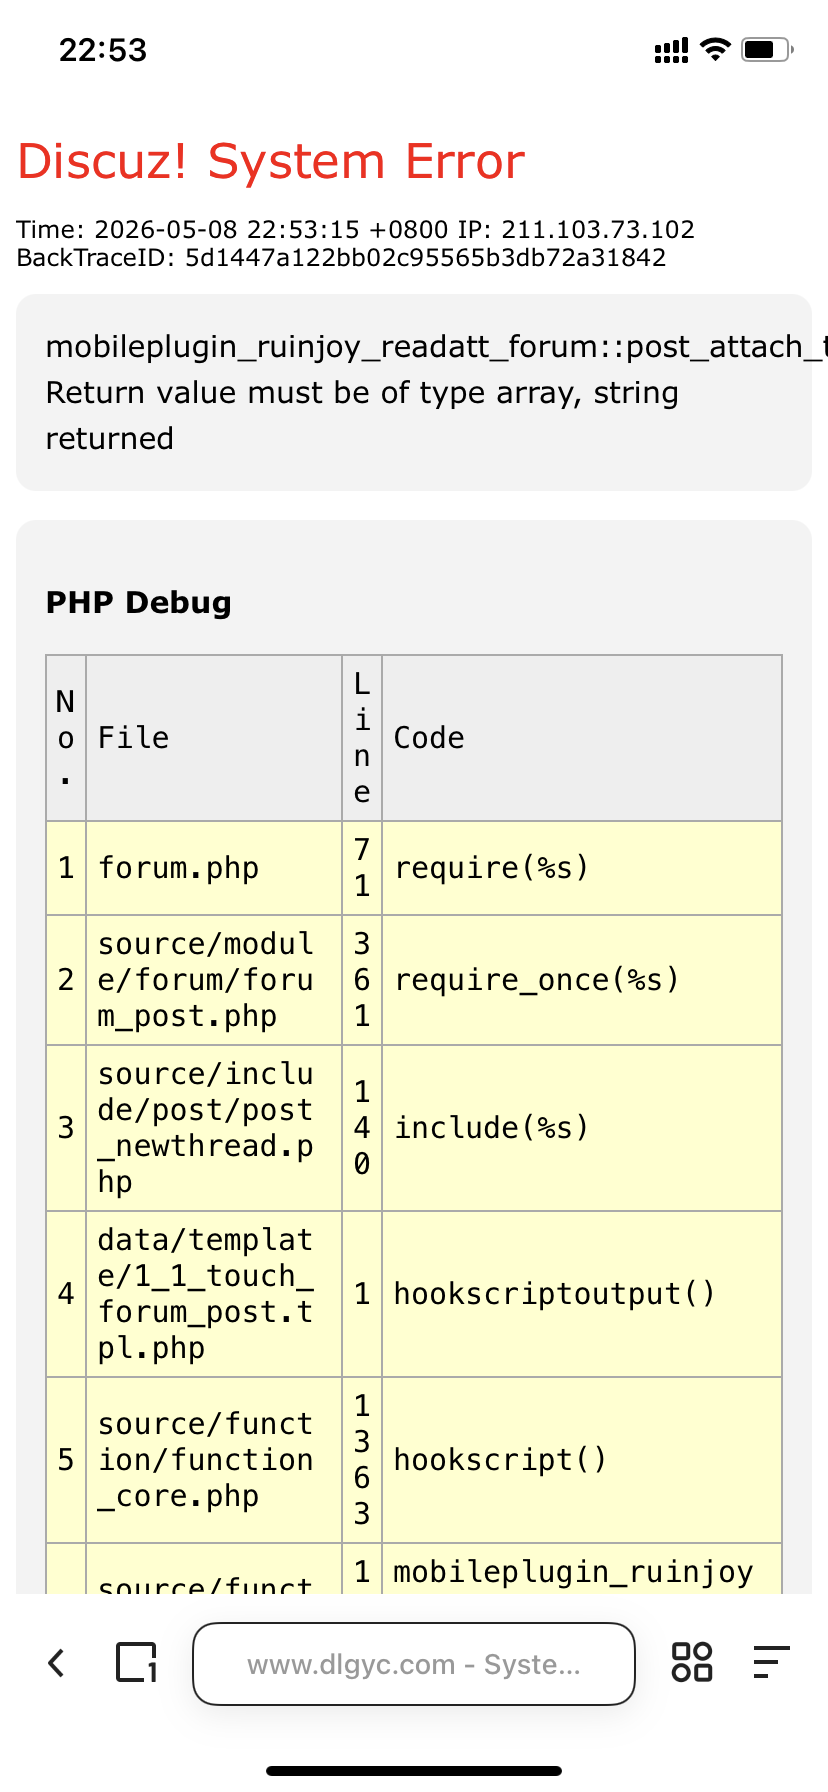Screen dimensions: 828x1792
Task: Select line number 1363 cell
Action: click(x=362, y=1460)
